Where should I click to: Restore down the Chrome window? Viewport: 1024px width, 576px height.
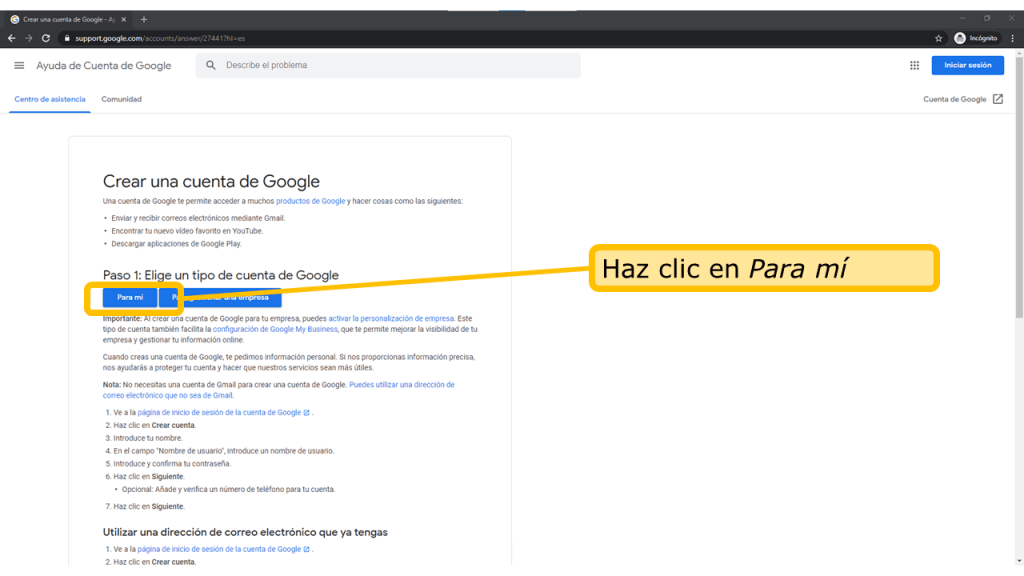(987, 18)
